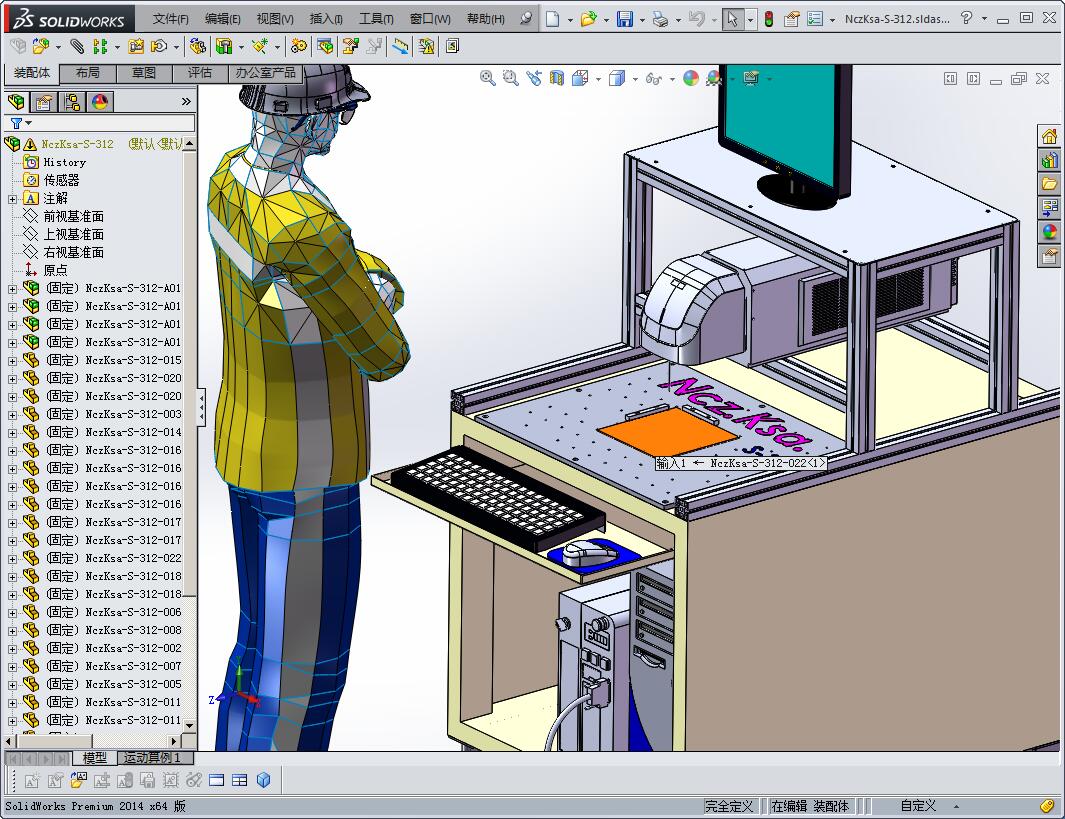Open the 工具(T) Tools menu
1065x819 pixels.
[x=376, y=19]
